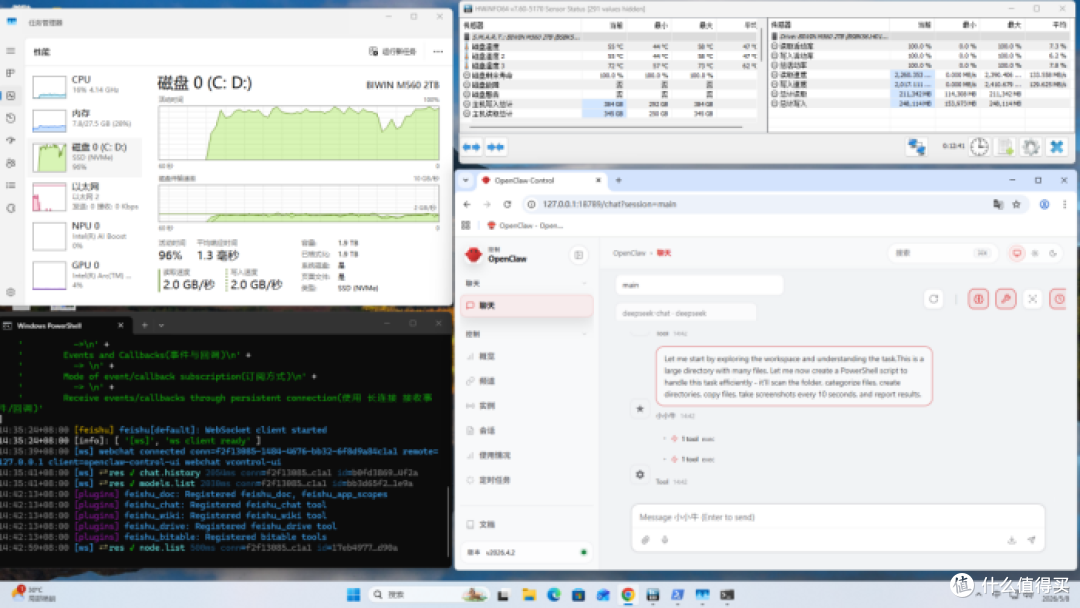
Task: Expand the second '1 tool exec' entry
Action: 694,459
